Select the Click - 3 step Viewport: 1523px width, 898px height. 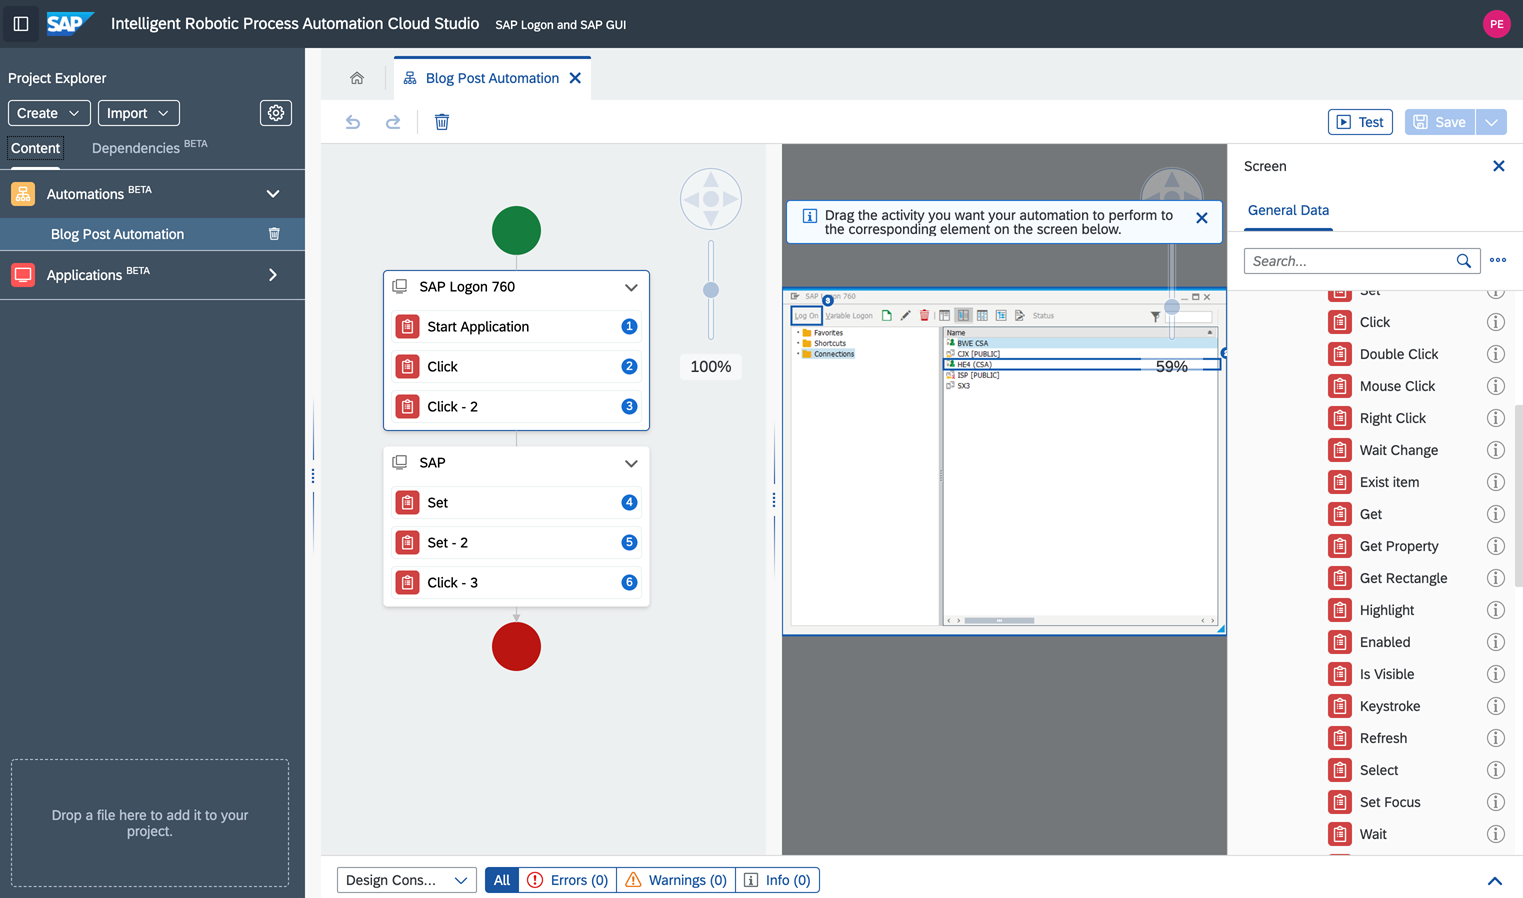[x=516, y=583]
